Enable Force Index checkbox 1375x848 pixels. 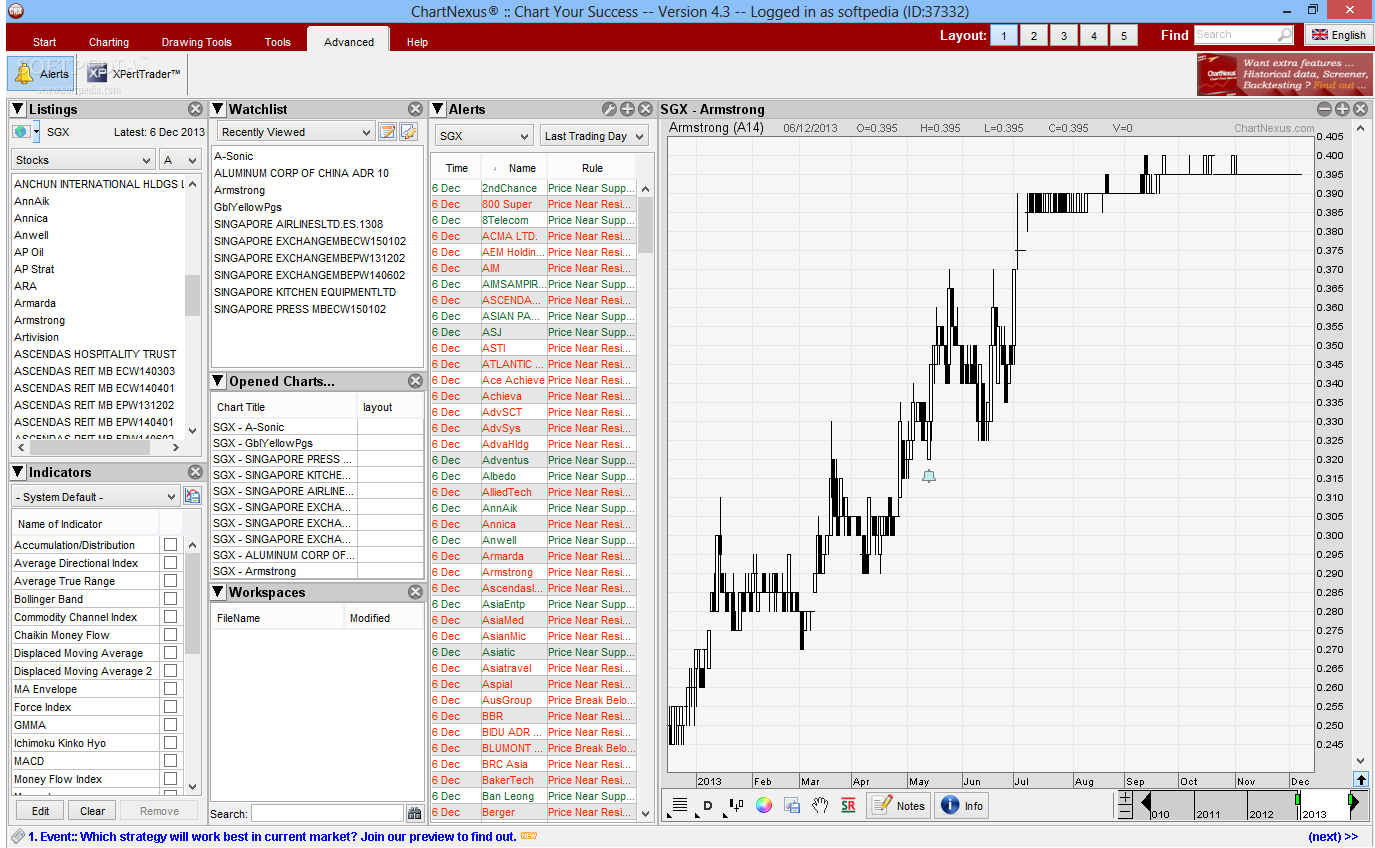click(170, 706)
